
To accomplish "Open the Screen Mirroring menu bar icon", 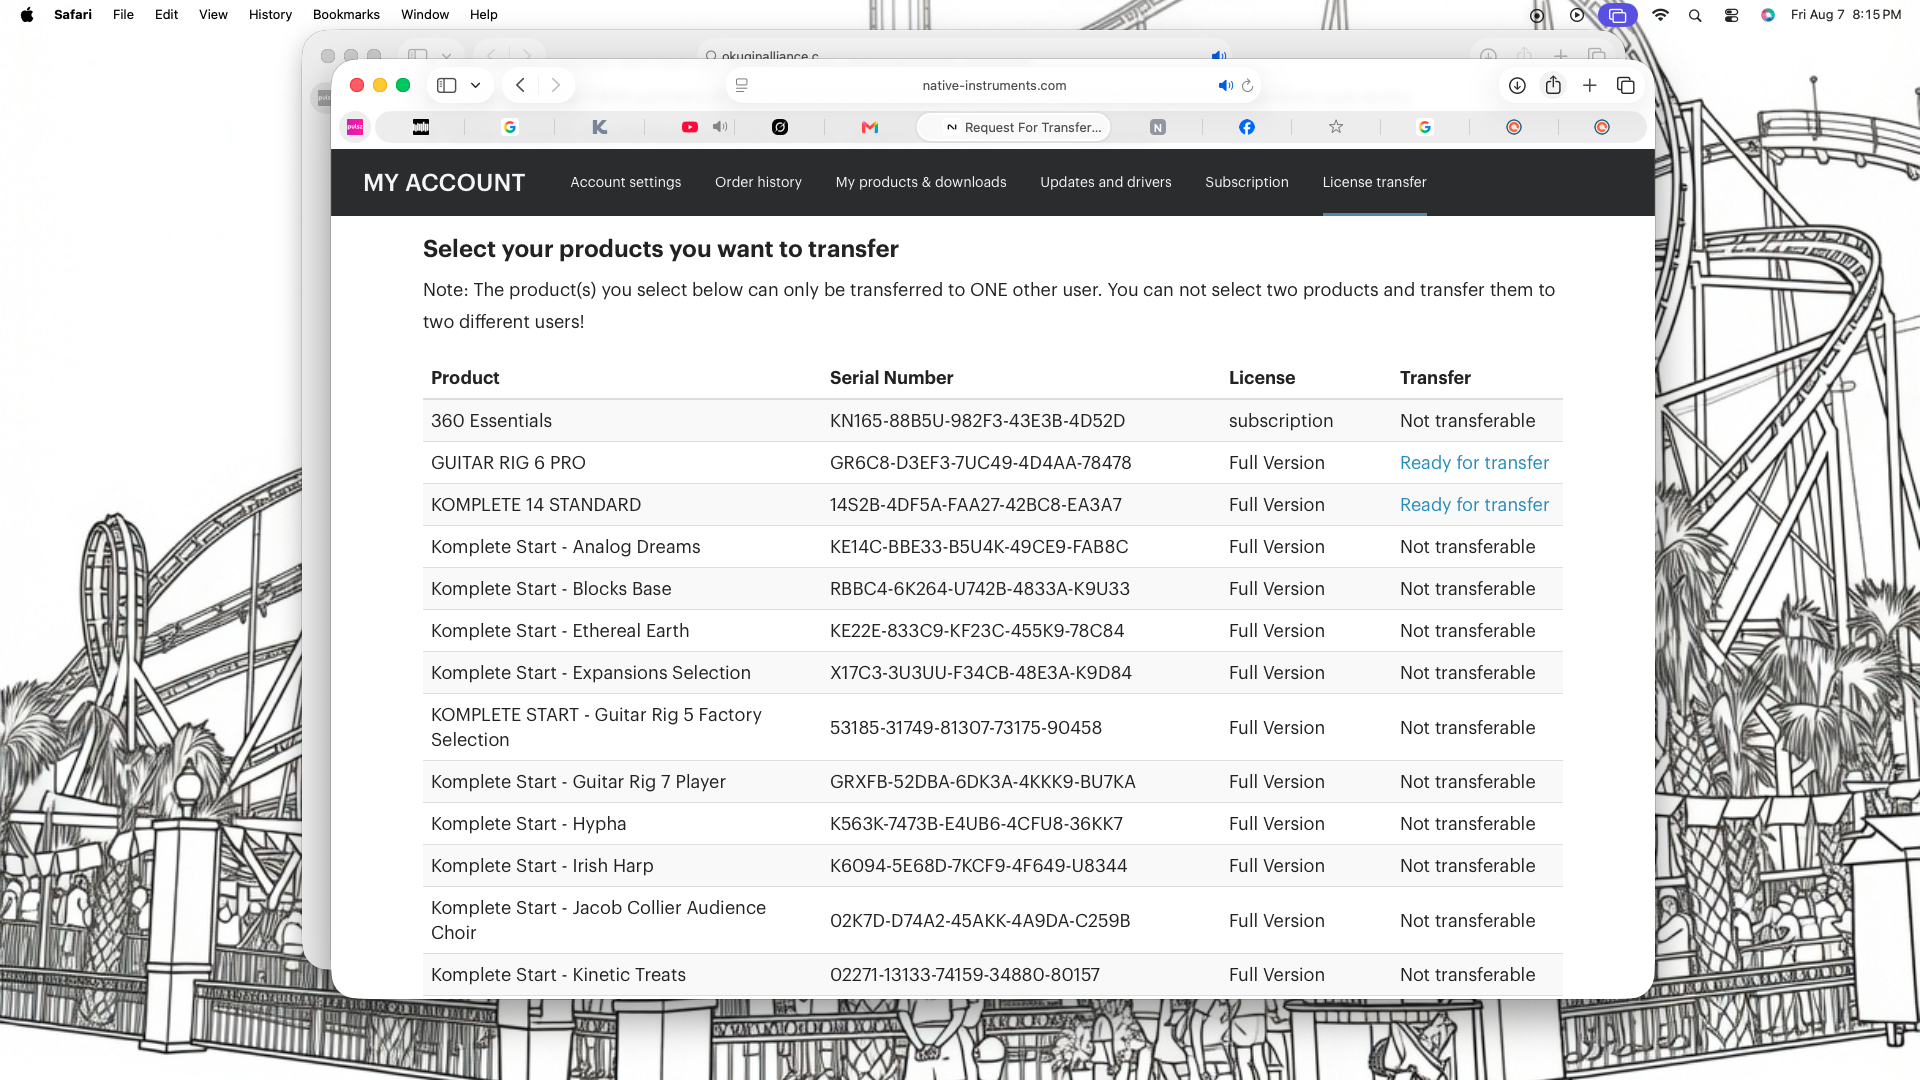I will tap(1617, 15).
